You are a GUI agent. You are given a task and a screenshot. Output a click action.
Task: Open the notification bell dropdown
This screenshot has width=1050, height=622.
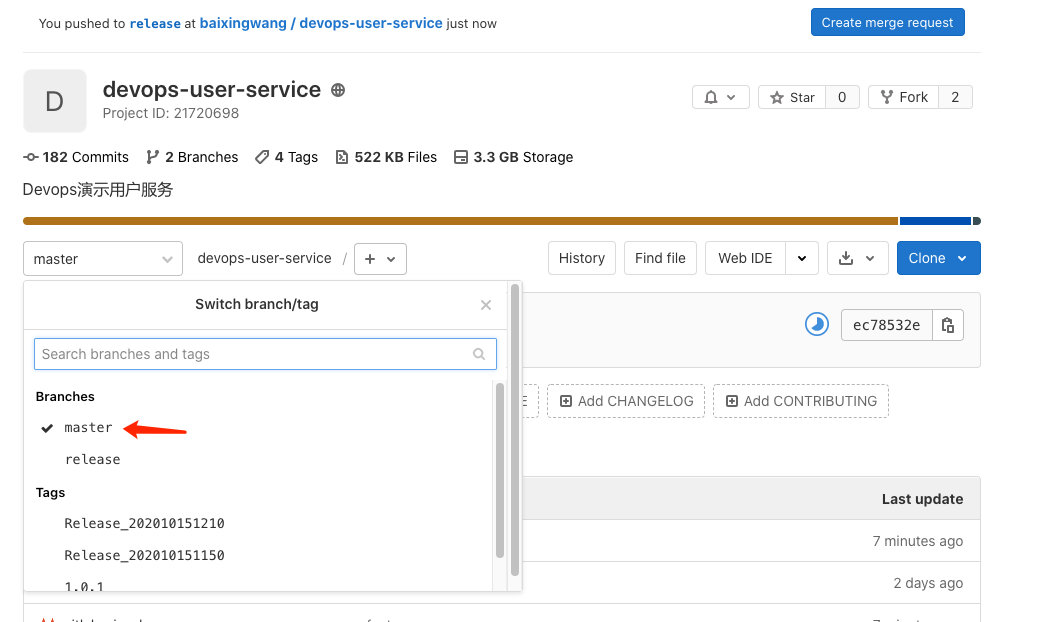[721, 97]
